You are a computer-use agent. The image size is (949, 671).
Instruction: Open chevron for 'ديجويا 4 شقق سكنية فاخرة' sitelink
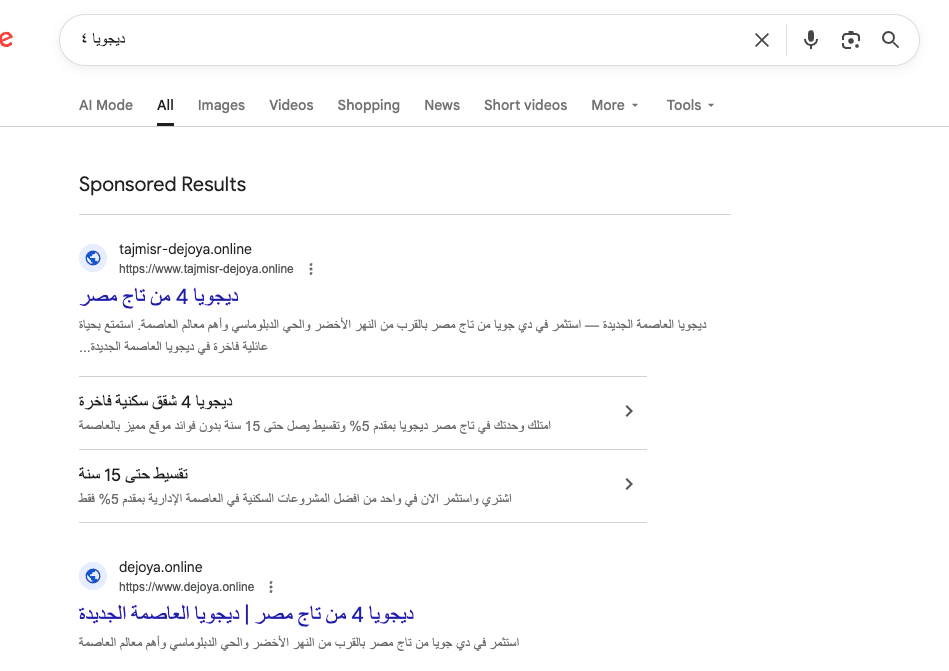tap(629, 411)
